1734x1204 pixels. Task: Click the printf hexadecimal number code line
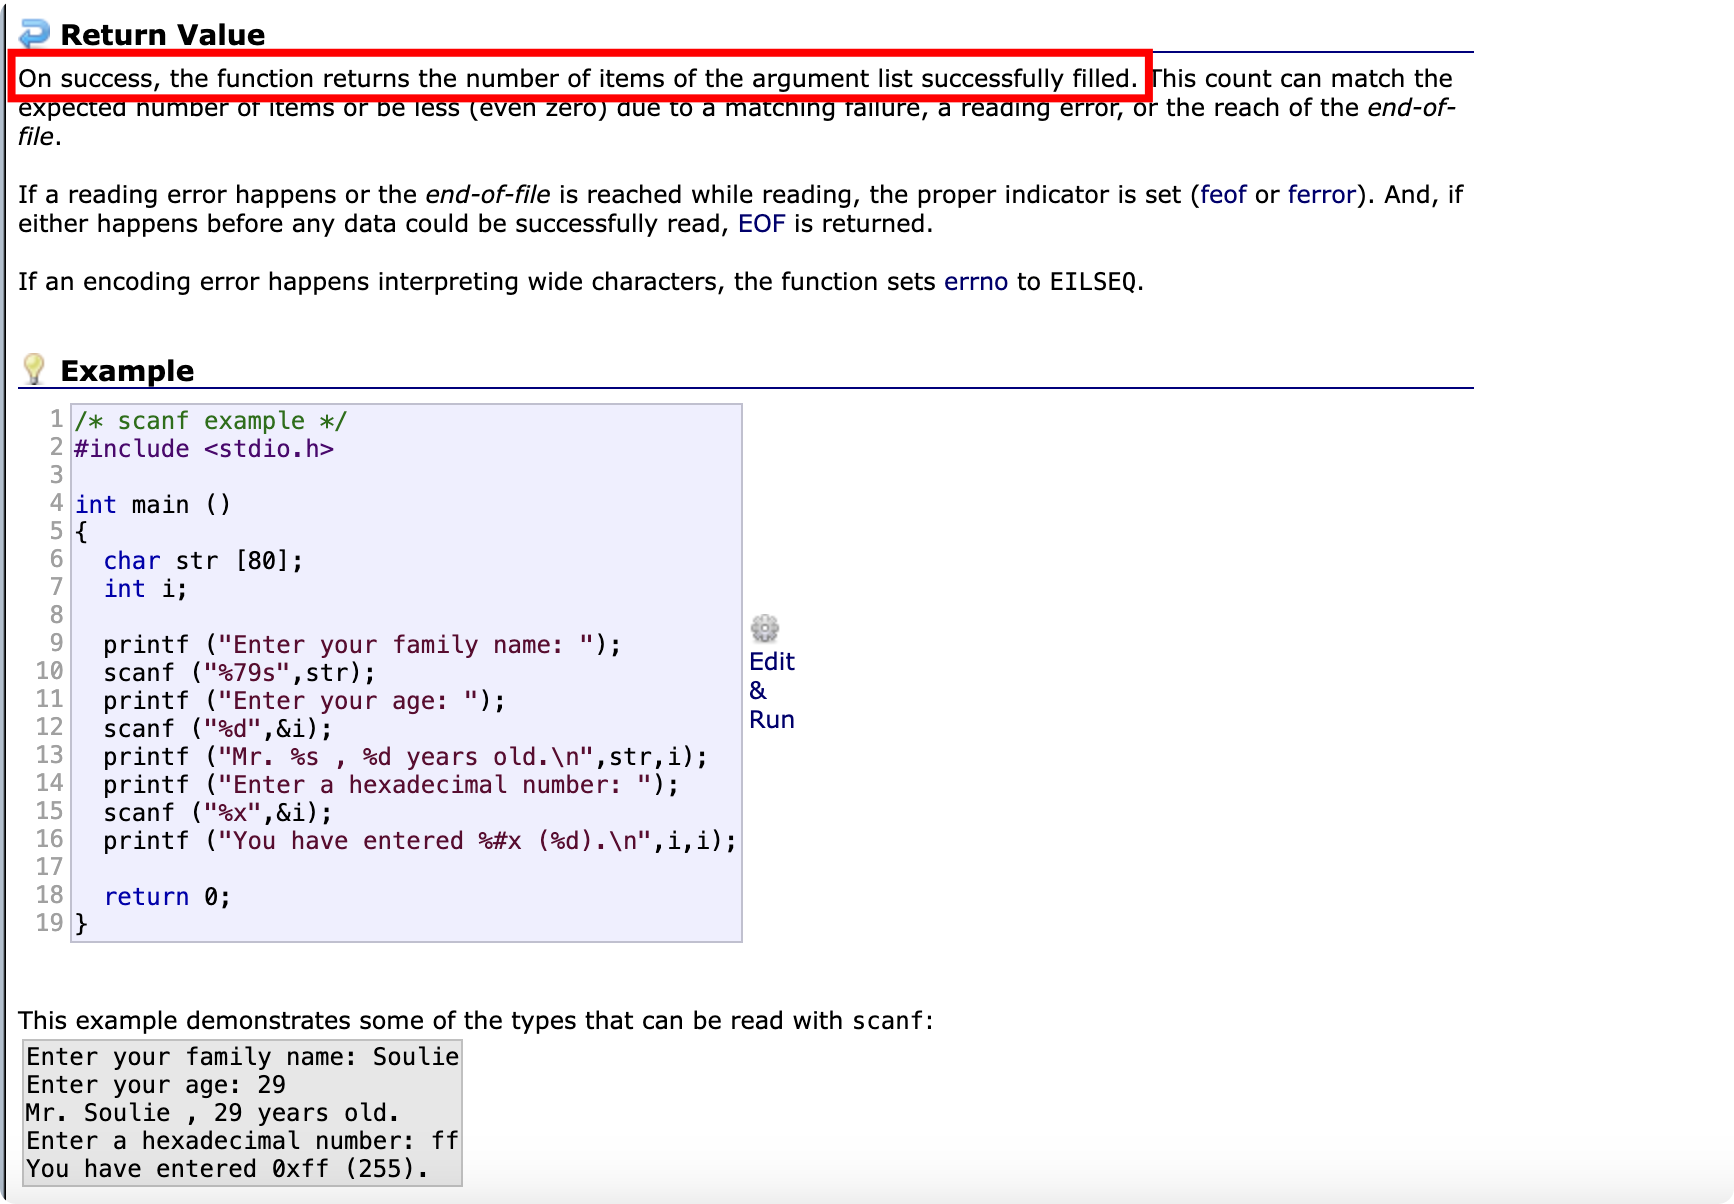tap(391, 785)
